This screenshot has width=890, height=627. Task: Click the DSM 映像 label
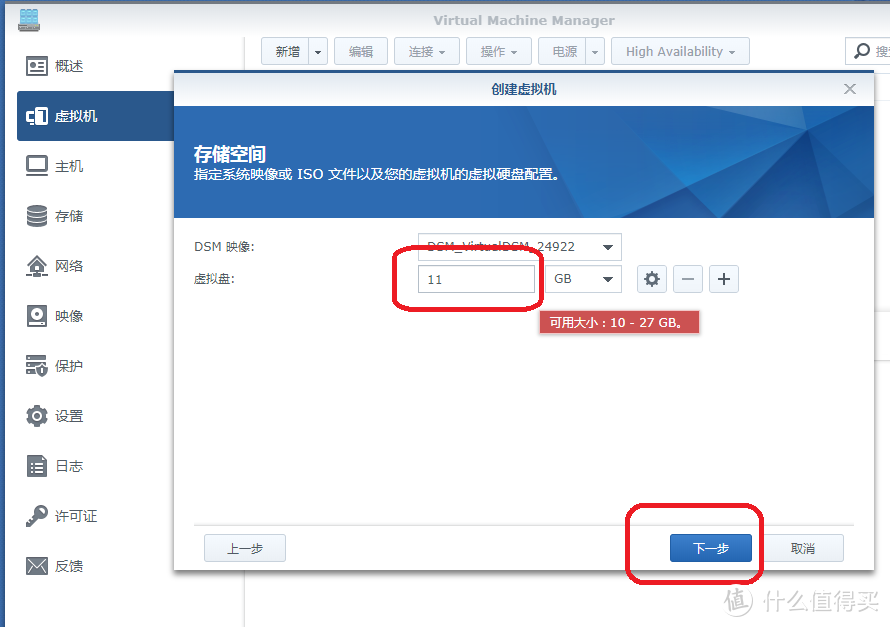[224, 247]
